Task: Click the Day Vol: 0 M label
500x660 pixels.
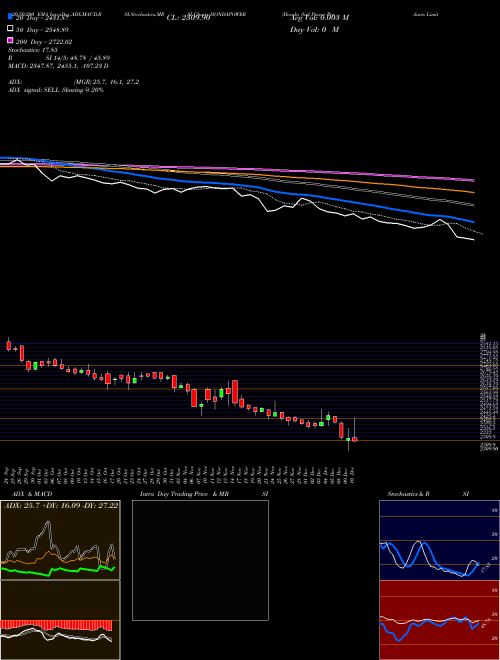Action: tap(314, 30)
